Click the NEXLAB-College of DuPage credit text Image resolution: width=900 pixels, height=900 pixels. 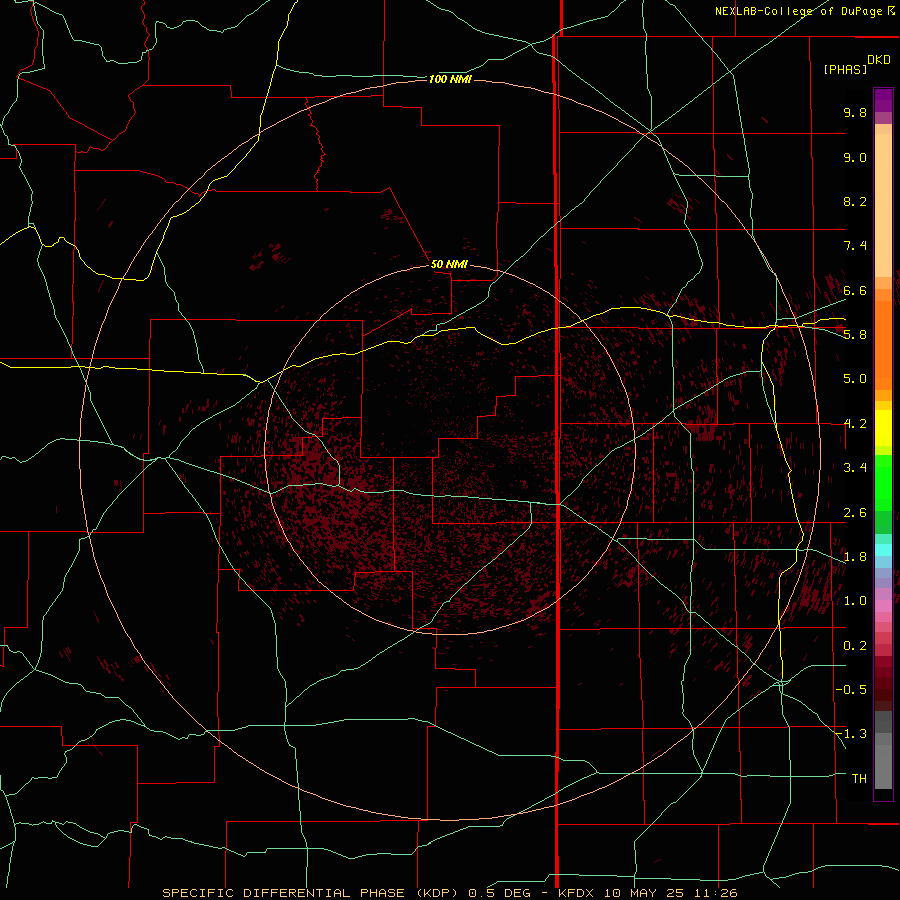[798, 11]
